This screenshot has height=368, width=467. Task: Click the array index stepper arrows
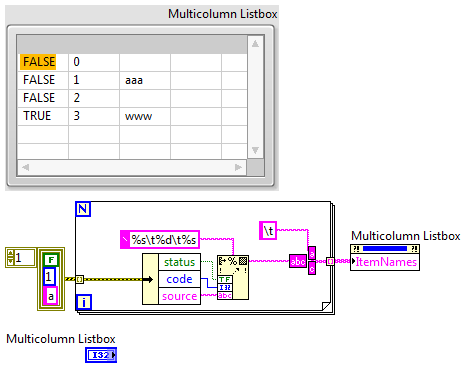click(10, 258)
